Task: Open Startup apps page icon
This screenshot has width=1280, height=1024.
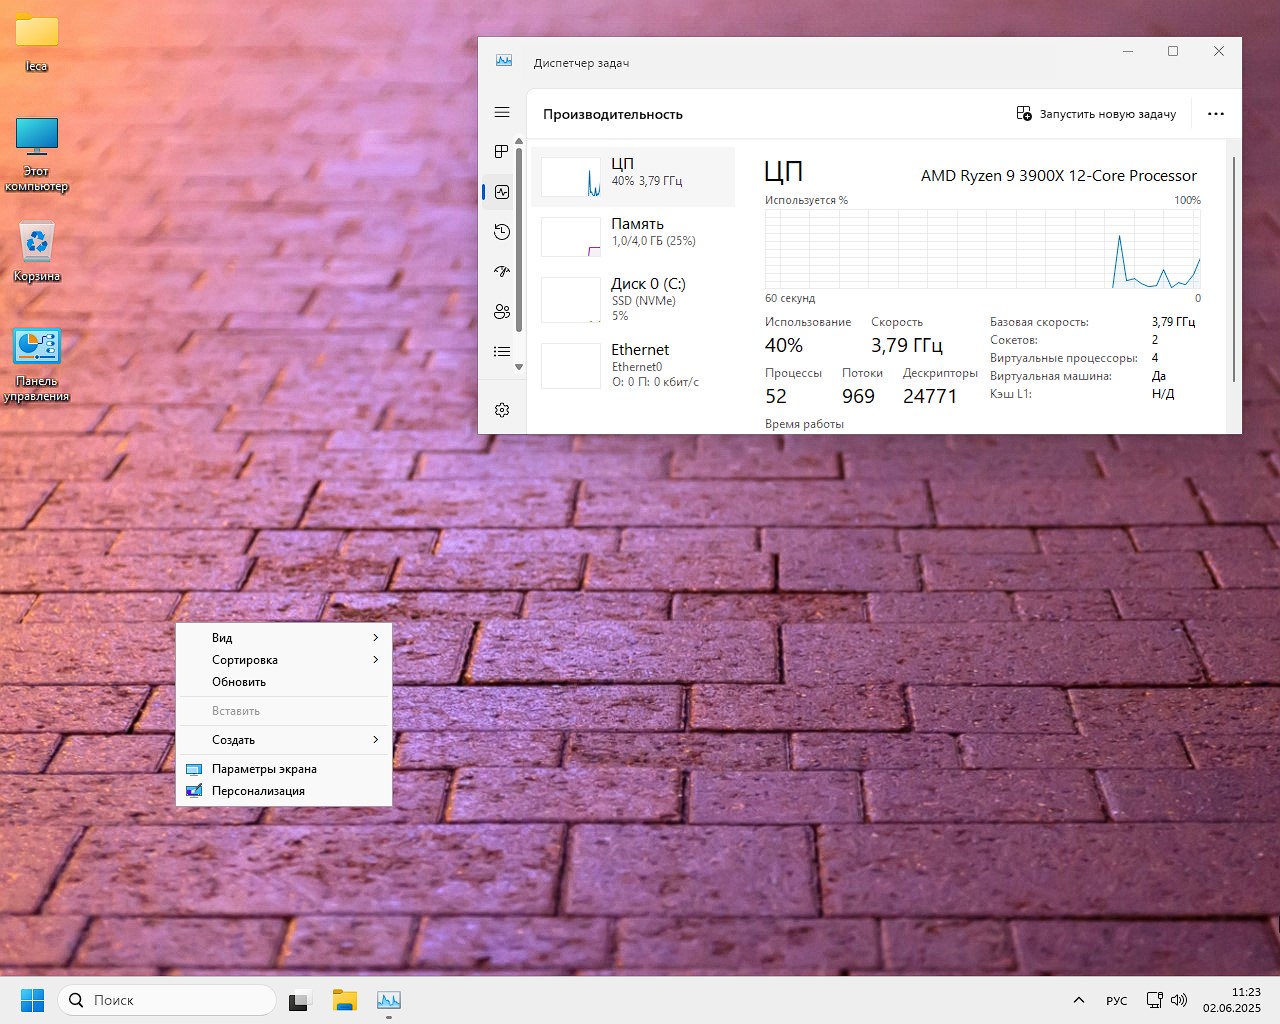Action: pos(502,271)
